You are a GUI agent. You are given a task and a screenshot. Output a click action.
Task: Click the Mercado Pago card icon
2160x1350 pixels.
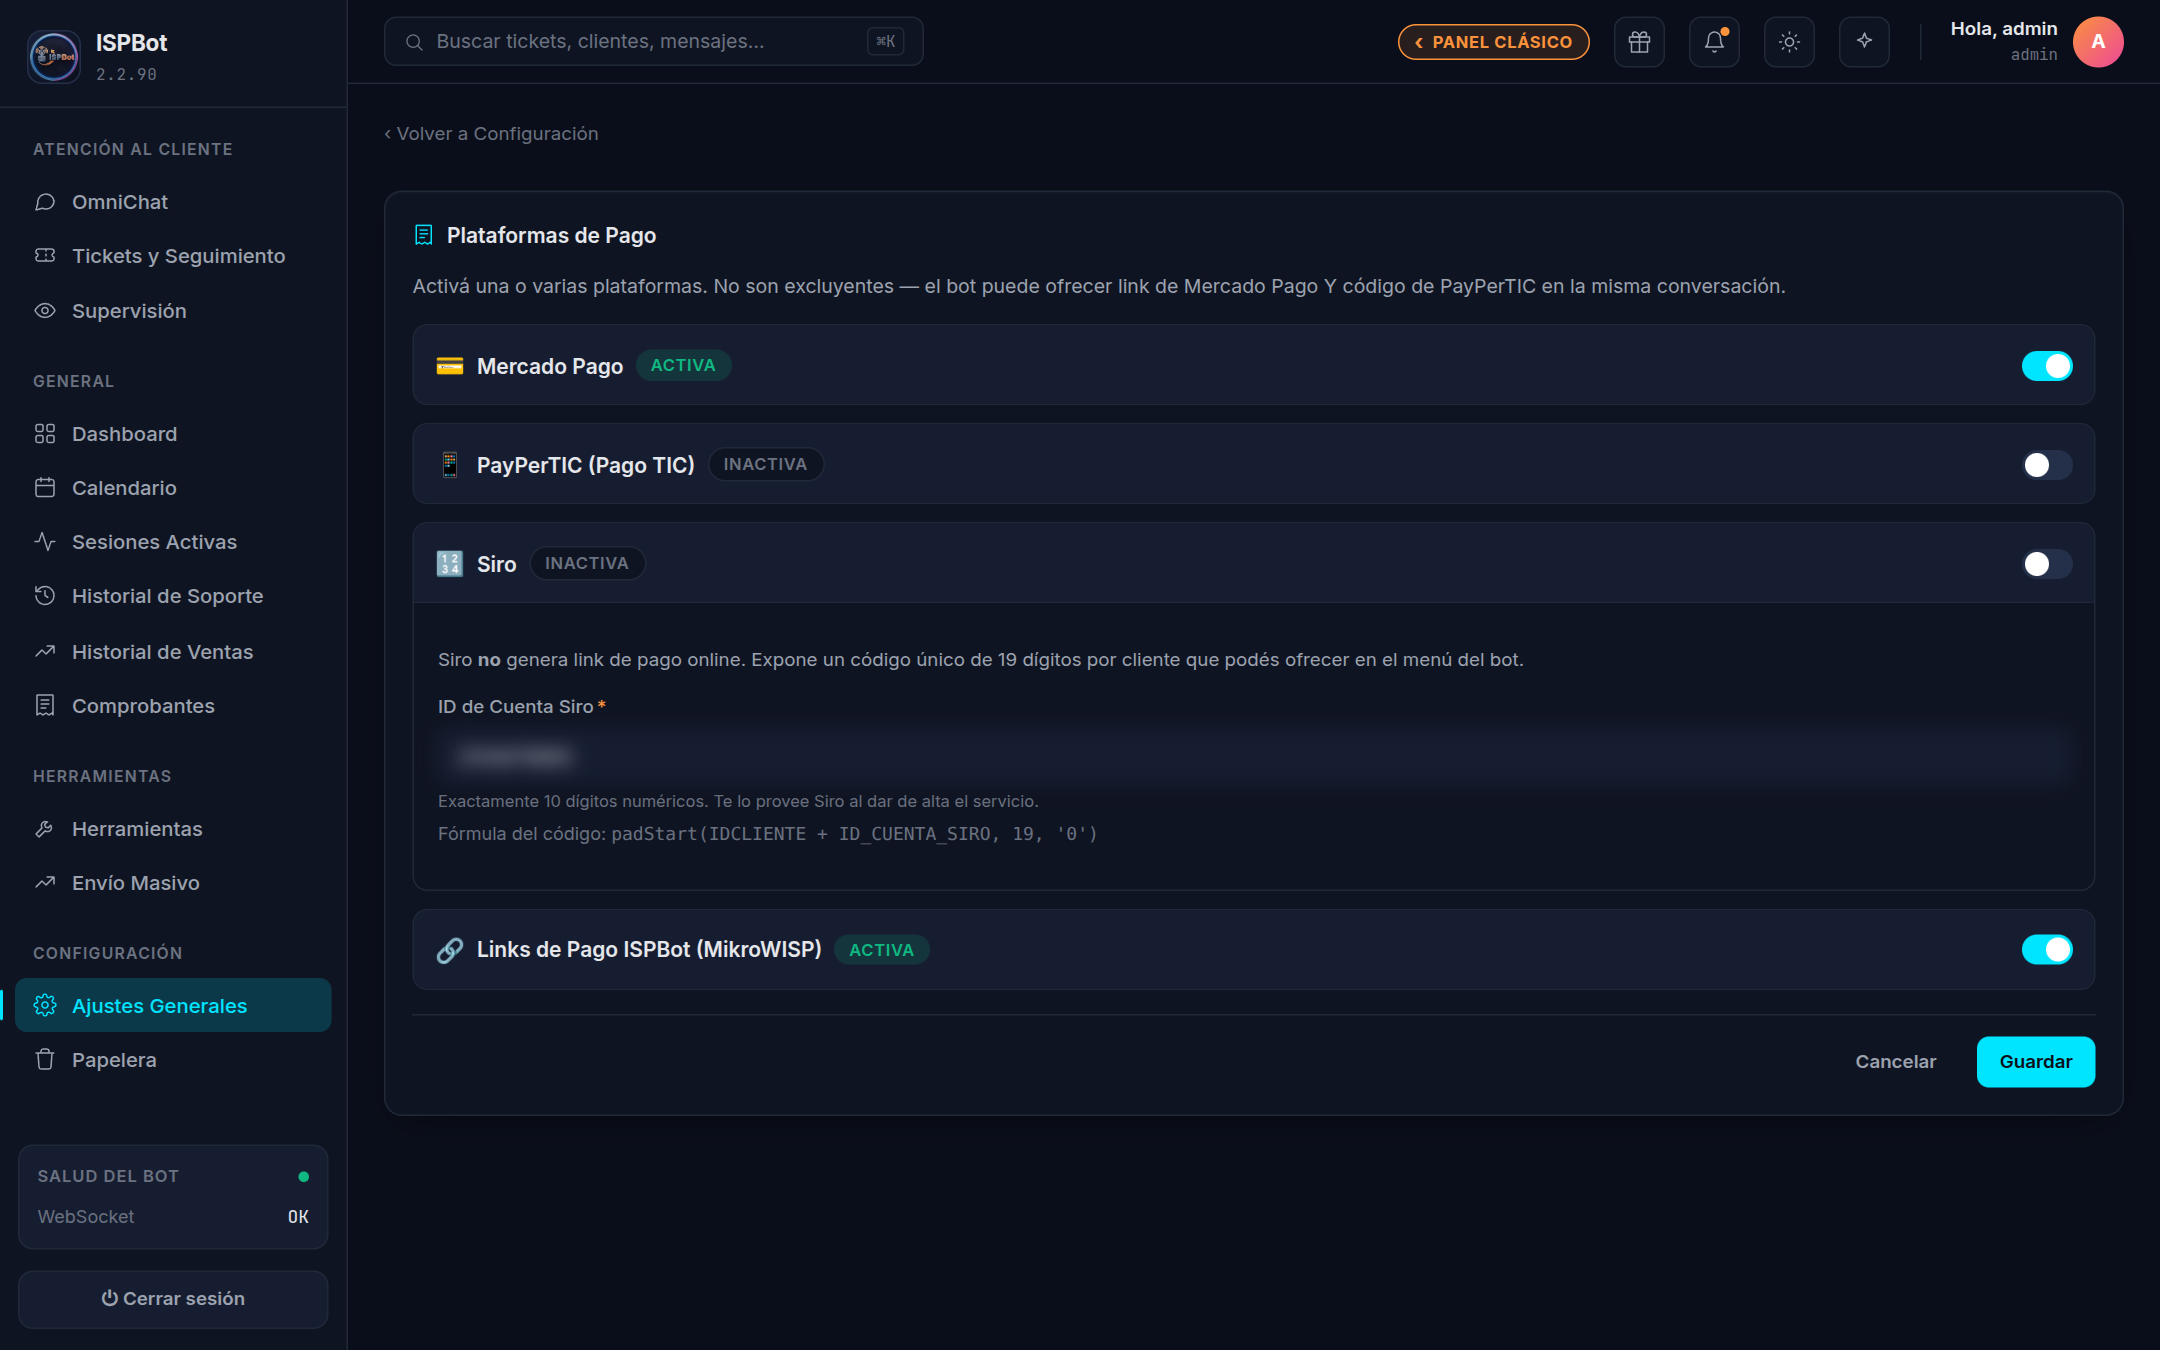click(x=450, y=366)
